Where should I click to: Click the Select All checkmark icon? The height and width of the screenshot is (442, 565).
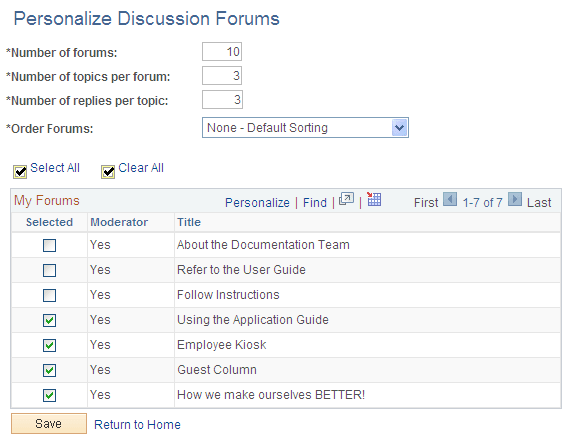[x=20, y=172]
